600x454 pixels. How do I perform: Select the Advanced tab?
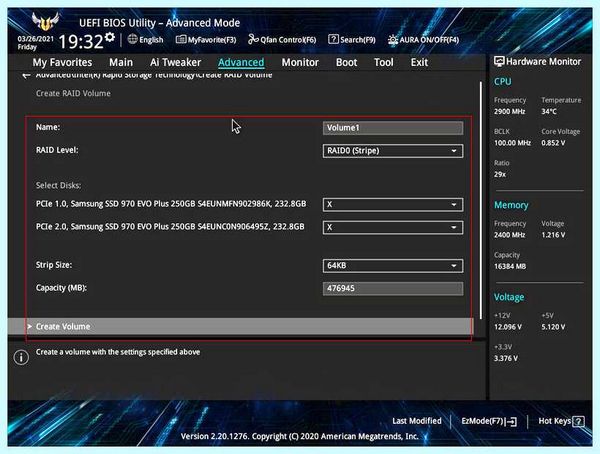click(241, 62)
